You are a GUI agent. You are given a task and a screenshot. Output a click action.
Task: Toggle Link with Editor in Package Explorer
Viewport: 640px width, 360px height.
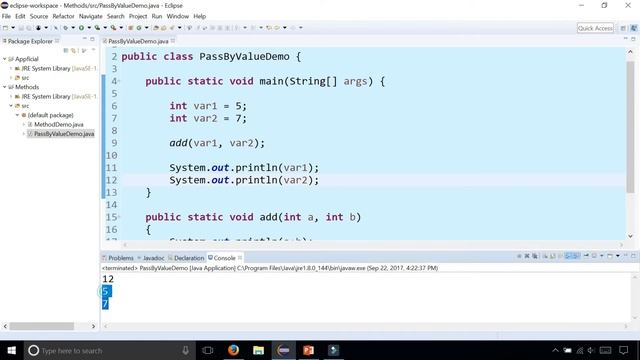tap(74, 51)
